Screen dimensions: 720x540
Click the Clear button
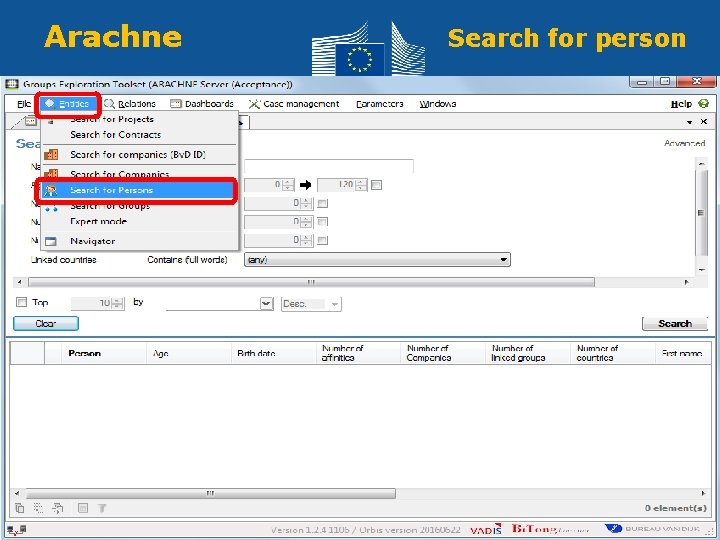(x=46, y=324)
